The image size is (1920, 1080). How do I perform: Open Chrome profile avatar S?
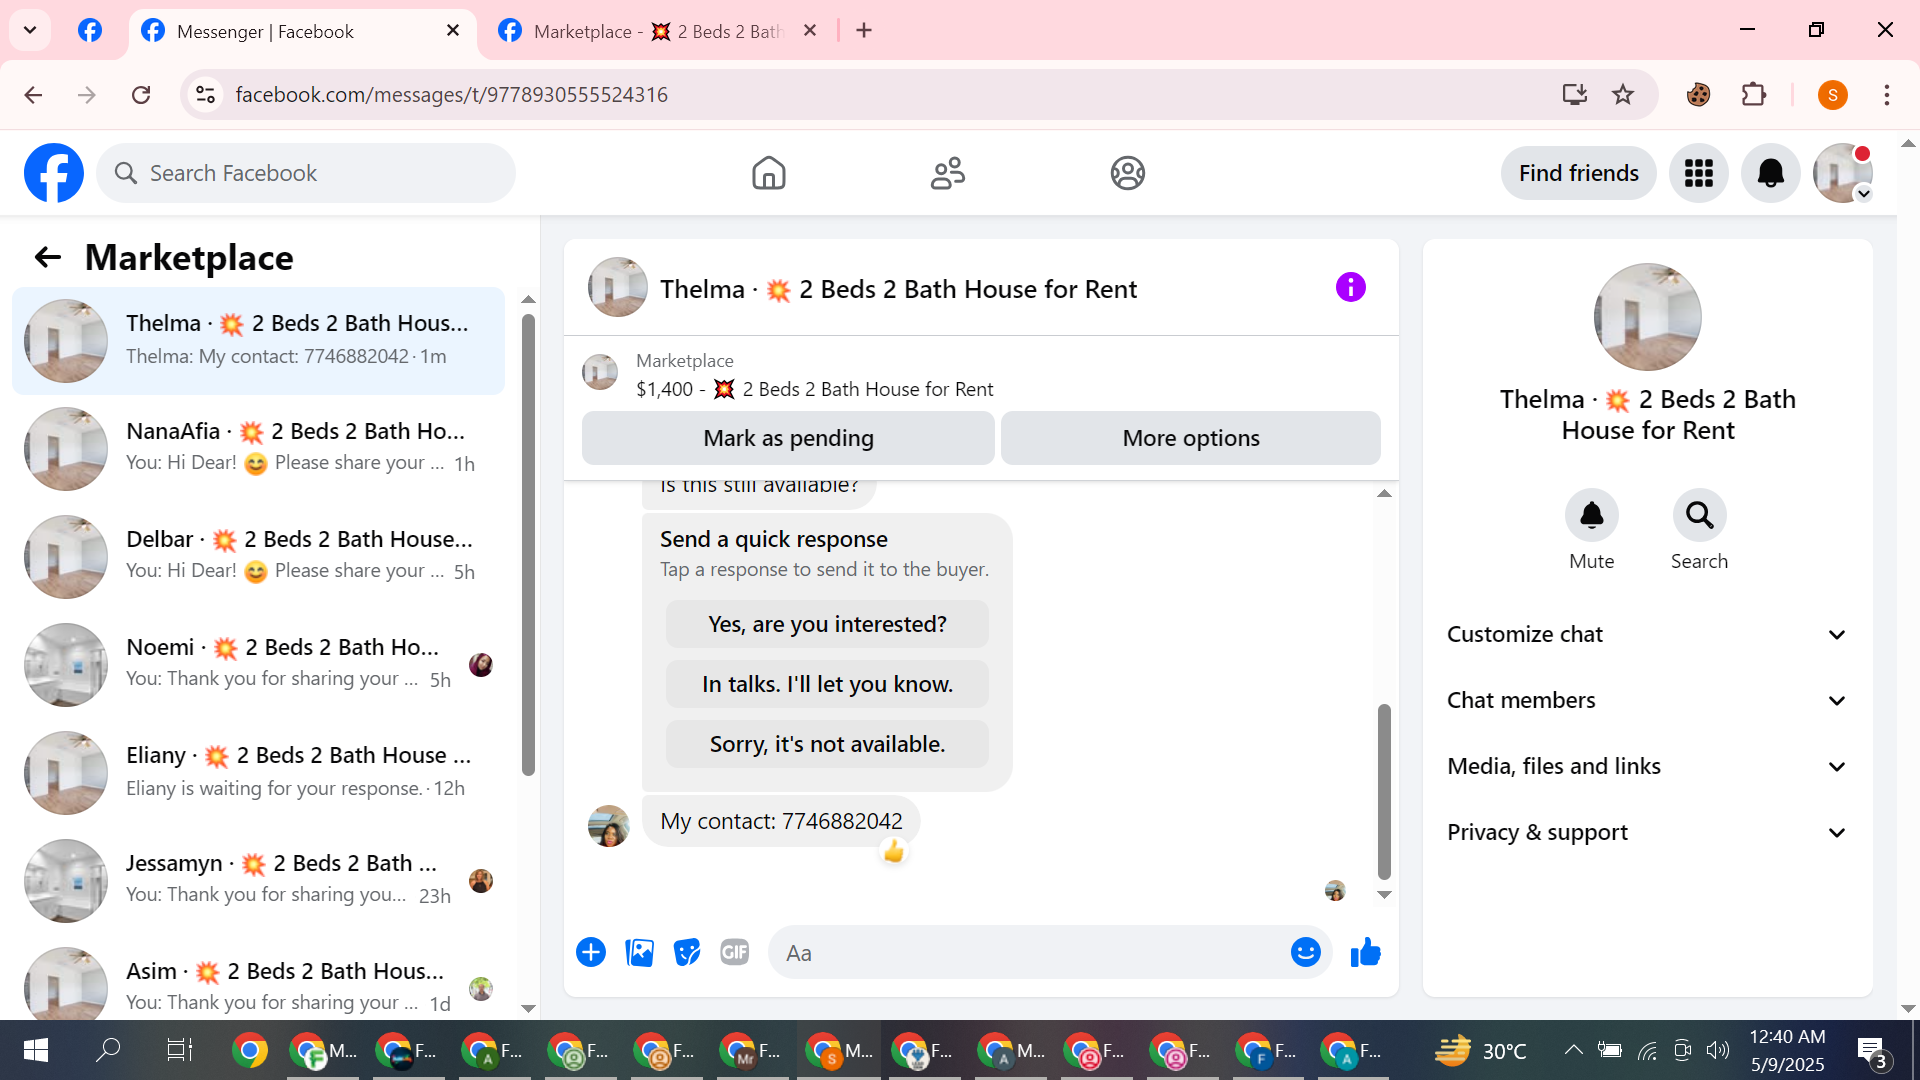click(1832, 94)
